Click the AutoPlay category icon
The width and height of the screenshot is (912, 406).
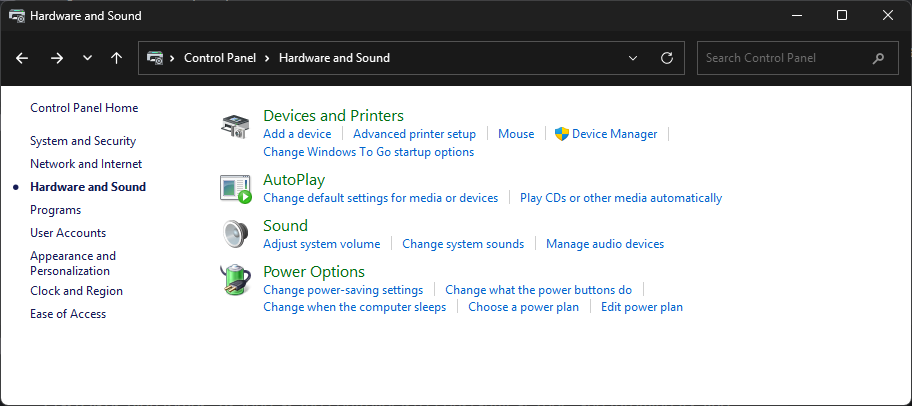[236, 189]
